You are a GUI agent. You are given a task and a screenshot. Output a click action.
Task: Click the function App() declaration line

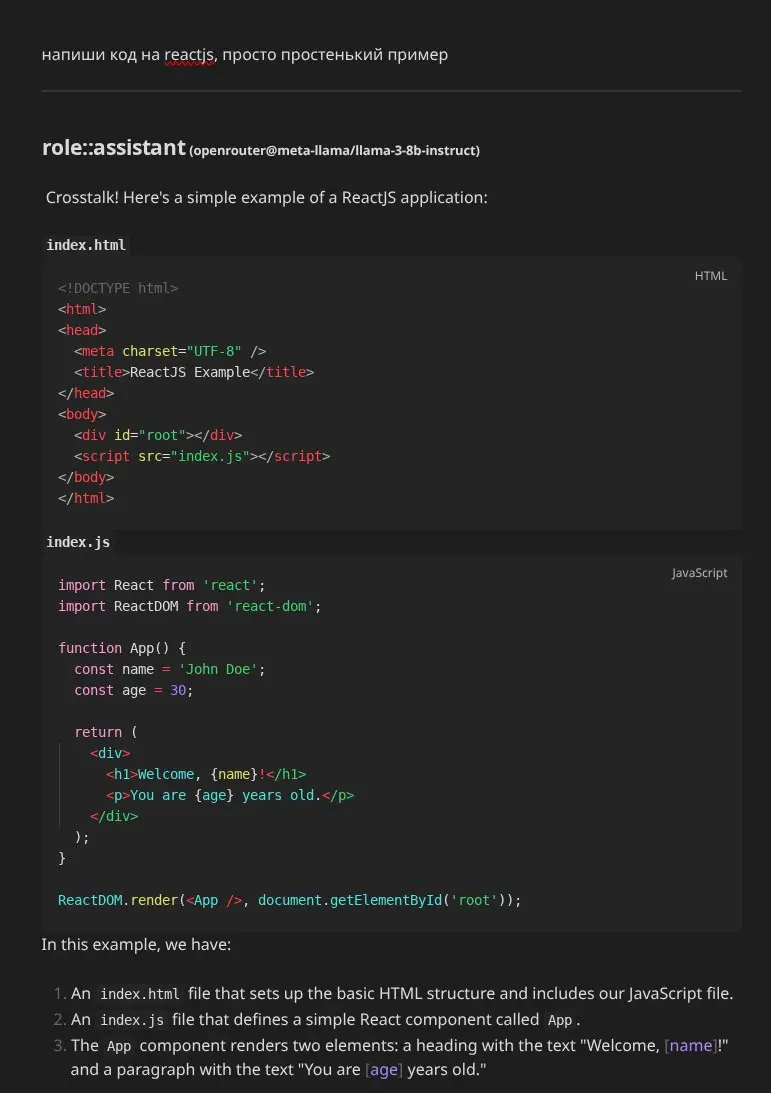tap(122, 648)
